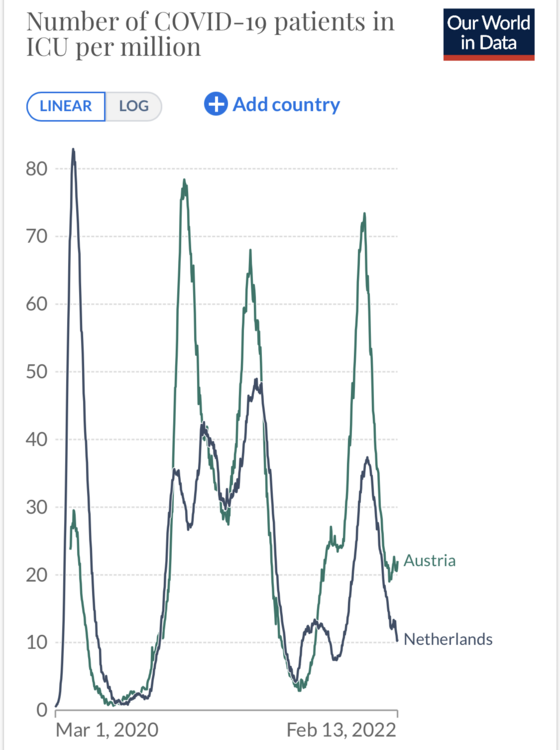Select the Netherlands legend label
The image size is (560, 750).
click(x=448, y=639)
